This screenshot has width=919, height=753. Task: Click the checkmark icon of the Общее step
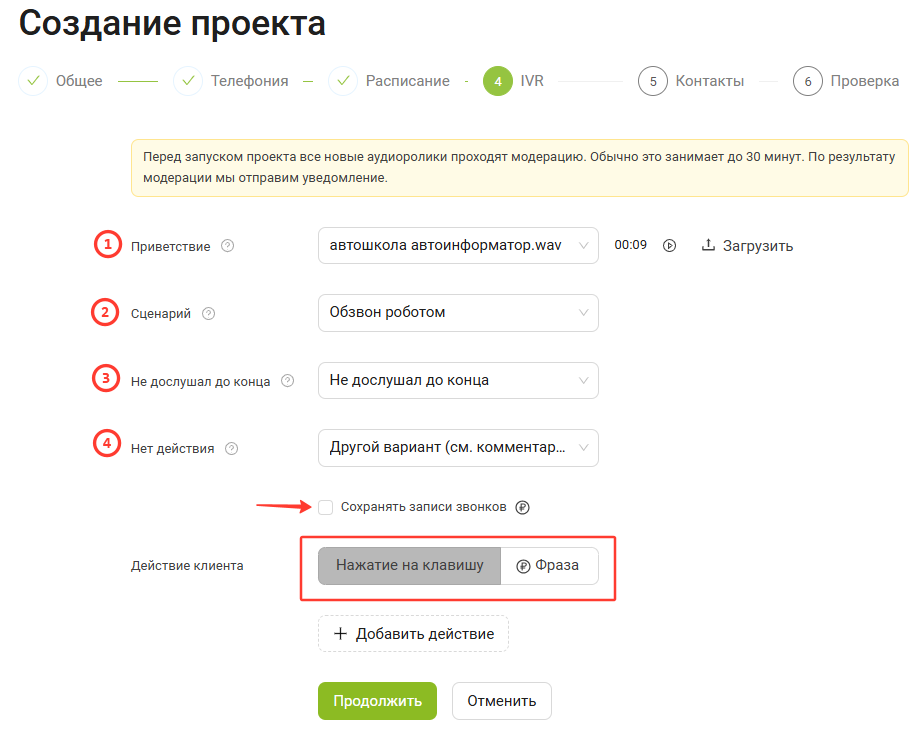(x=33, y=81)
